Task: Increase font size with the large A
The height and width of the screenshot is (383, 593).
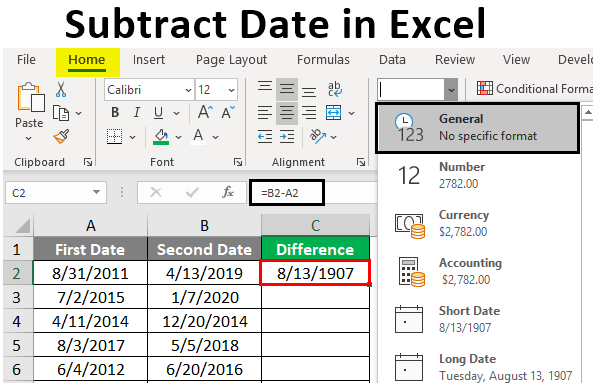Action: [x=205, y=112]
